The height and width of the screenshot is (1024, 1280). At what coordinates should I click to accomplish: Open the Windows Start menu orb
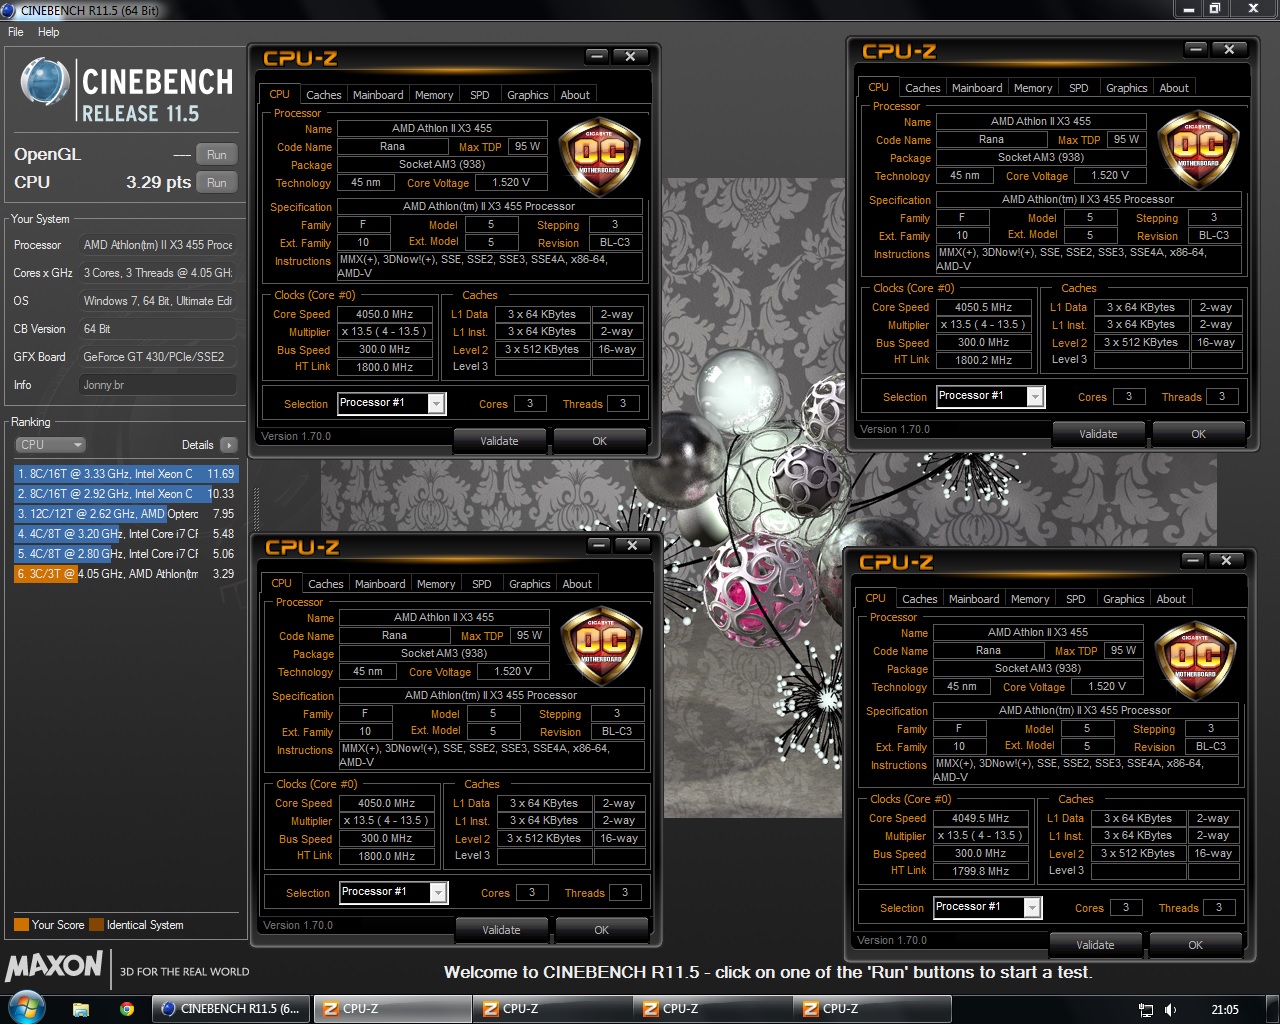coord(26,1008)
